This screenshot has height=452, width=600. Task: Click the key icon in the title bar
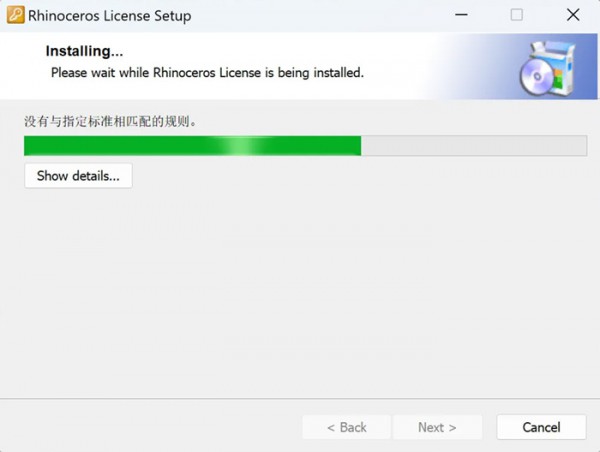(15, 15)
